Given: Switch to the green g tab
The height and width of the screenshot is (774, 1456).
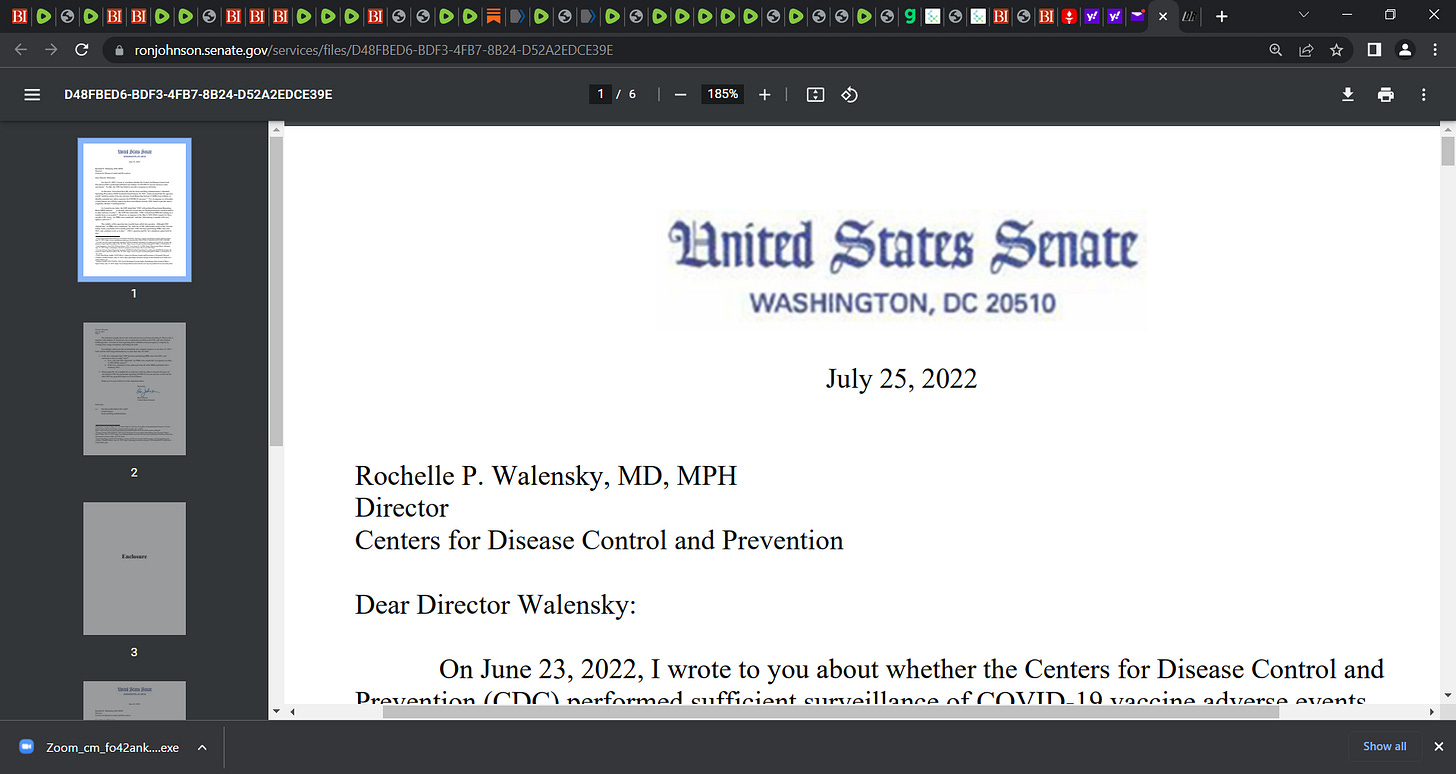Looking at the screenshot, I should [909, 16].
